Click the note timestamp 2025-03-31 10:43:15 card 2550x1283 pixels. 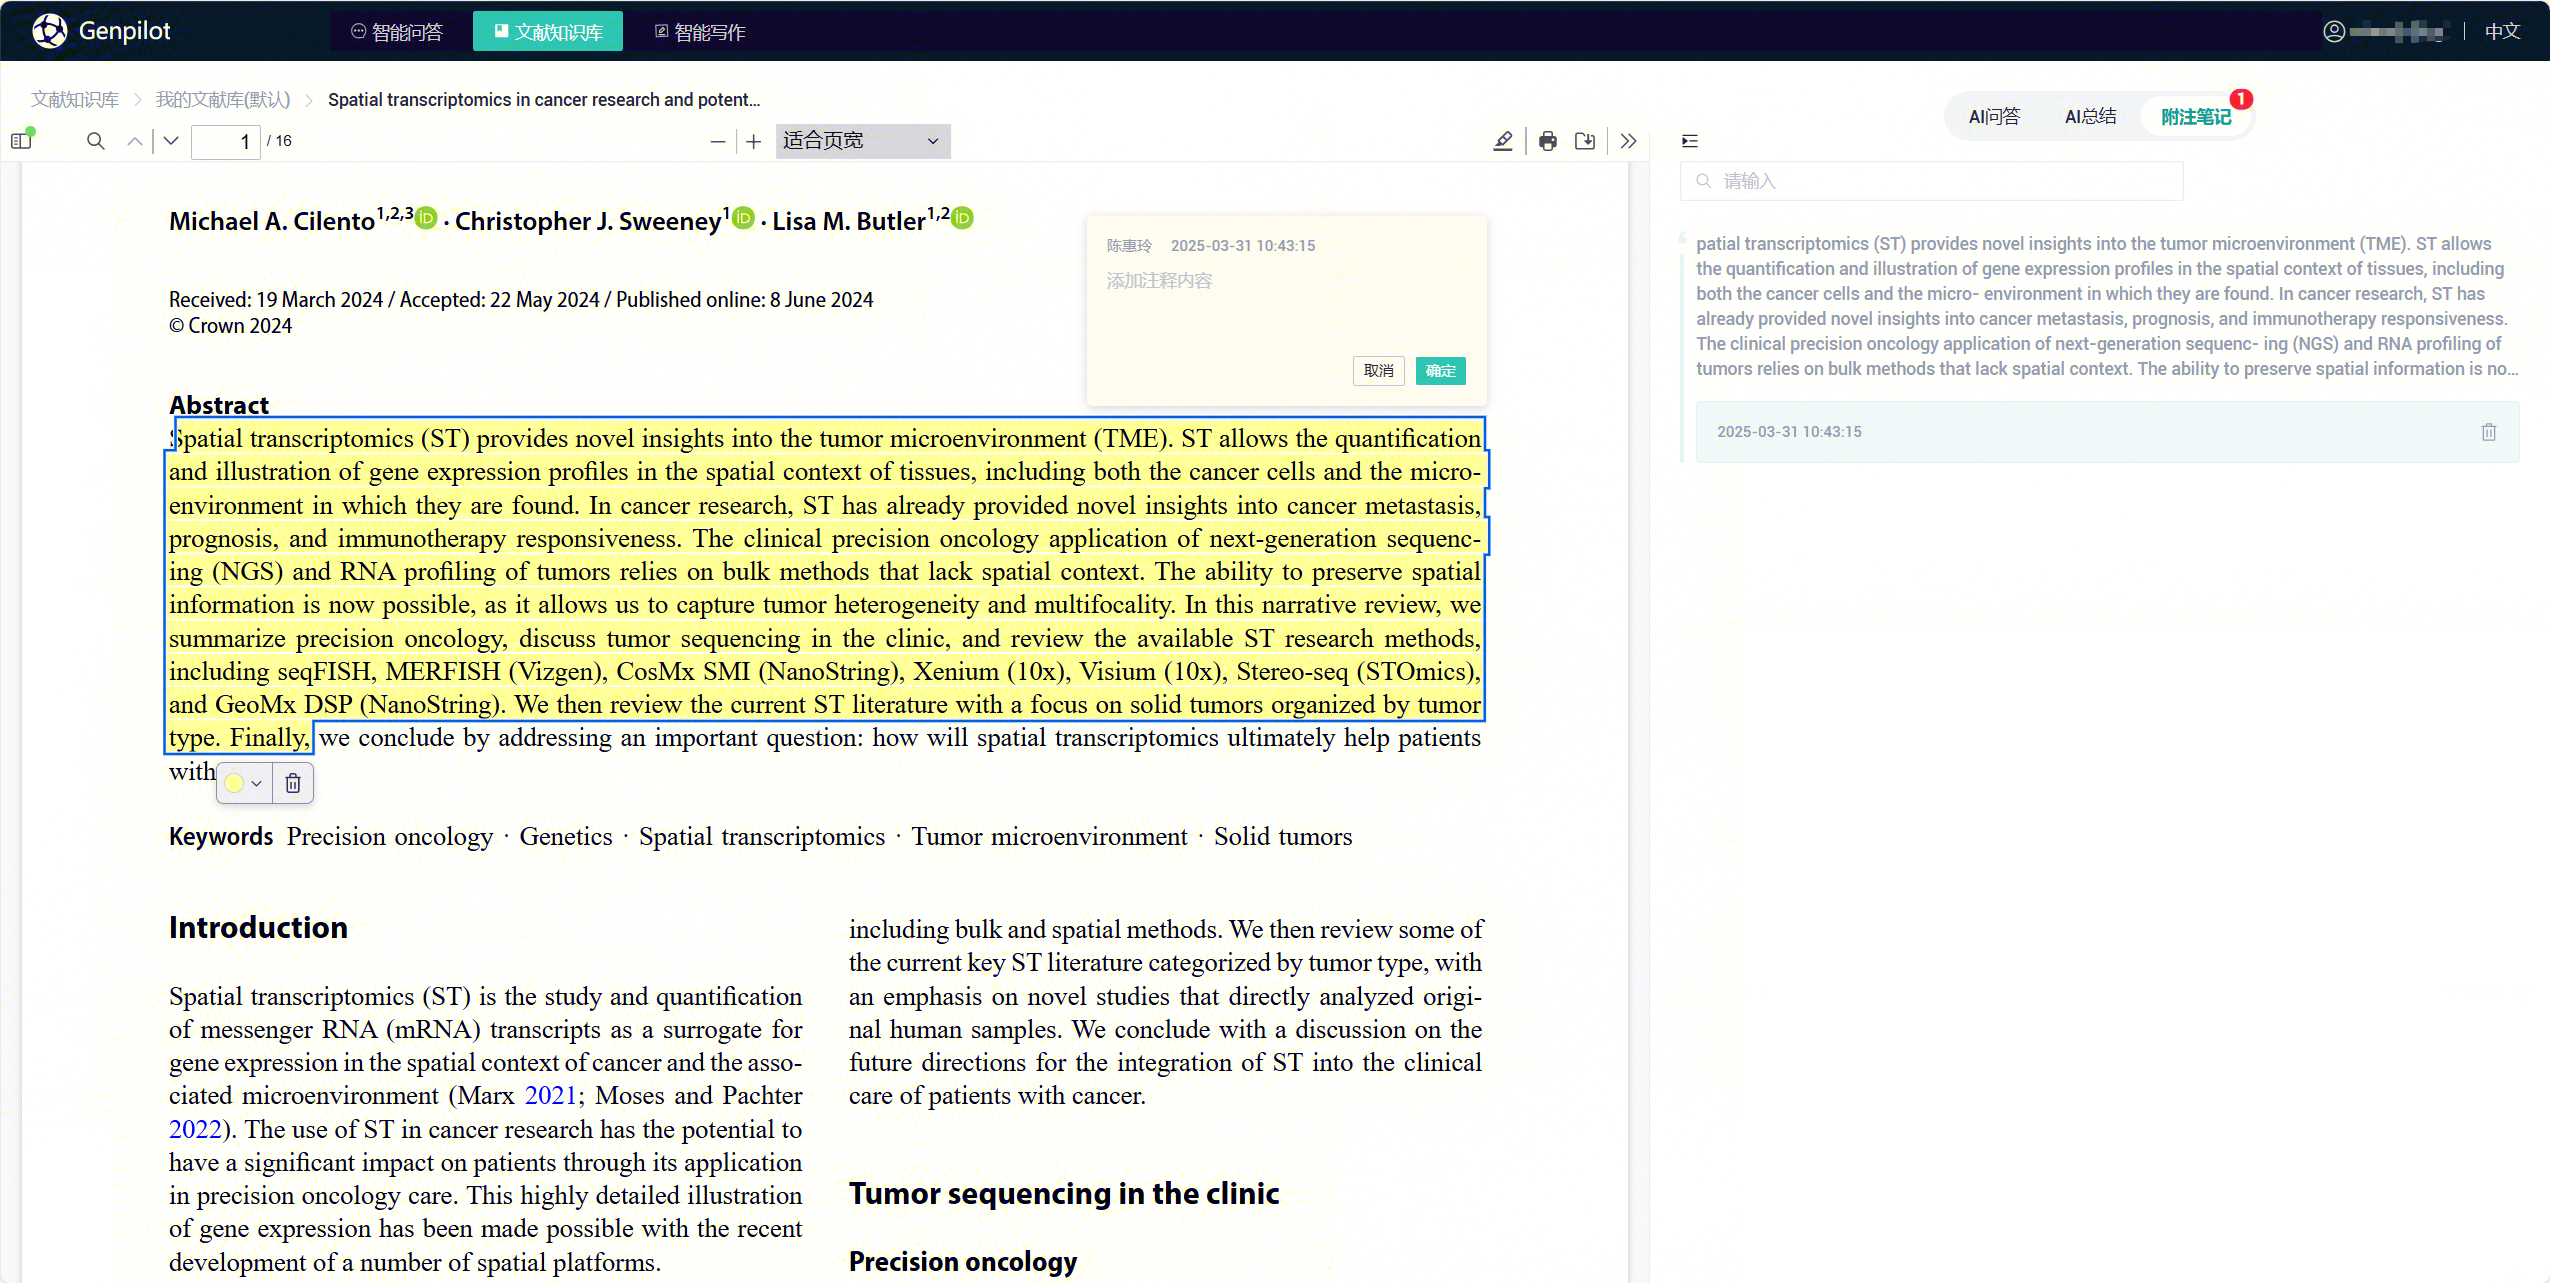tap(2106, 432)
